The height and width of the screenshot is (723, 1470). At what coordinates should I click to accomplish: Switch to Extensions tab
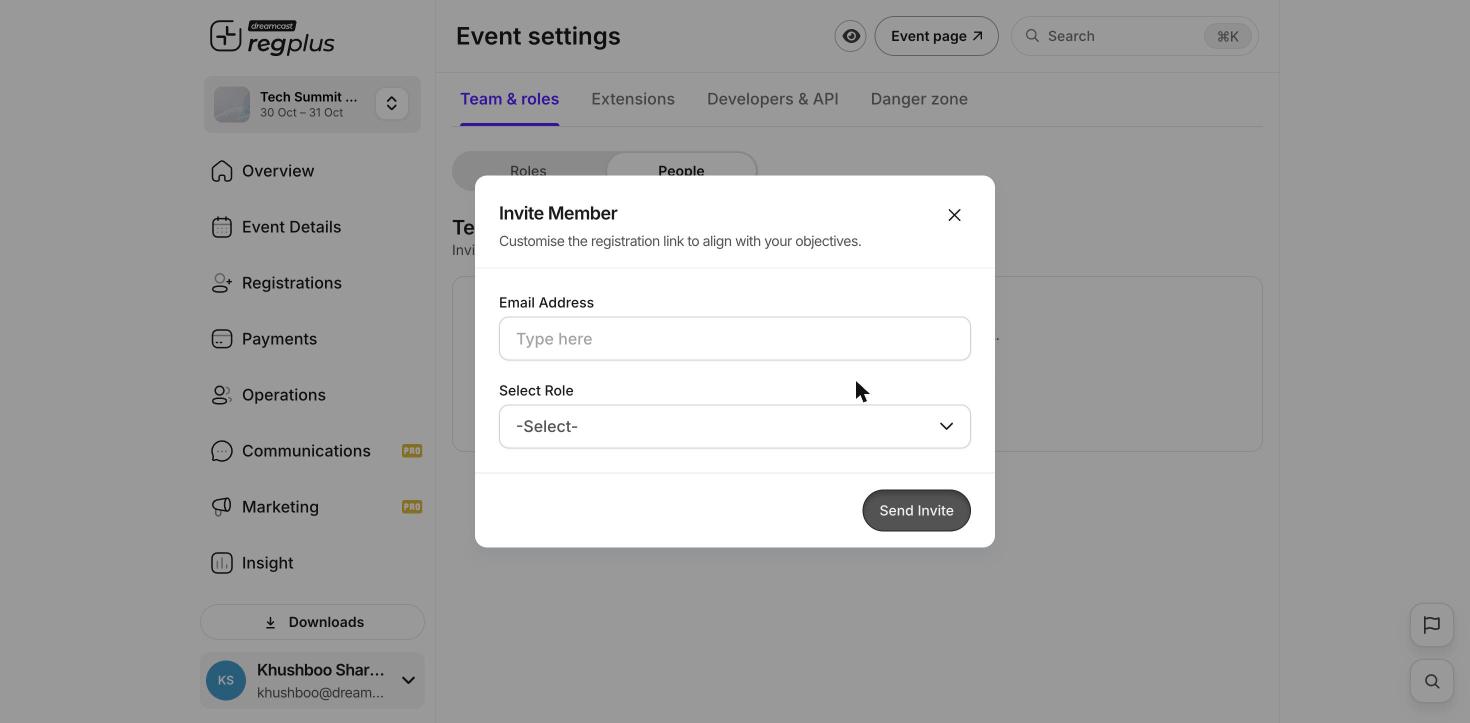click(x=633, y=99)
